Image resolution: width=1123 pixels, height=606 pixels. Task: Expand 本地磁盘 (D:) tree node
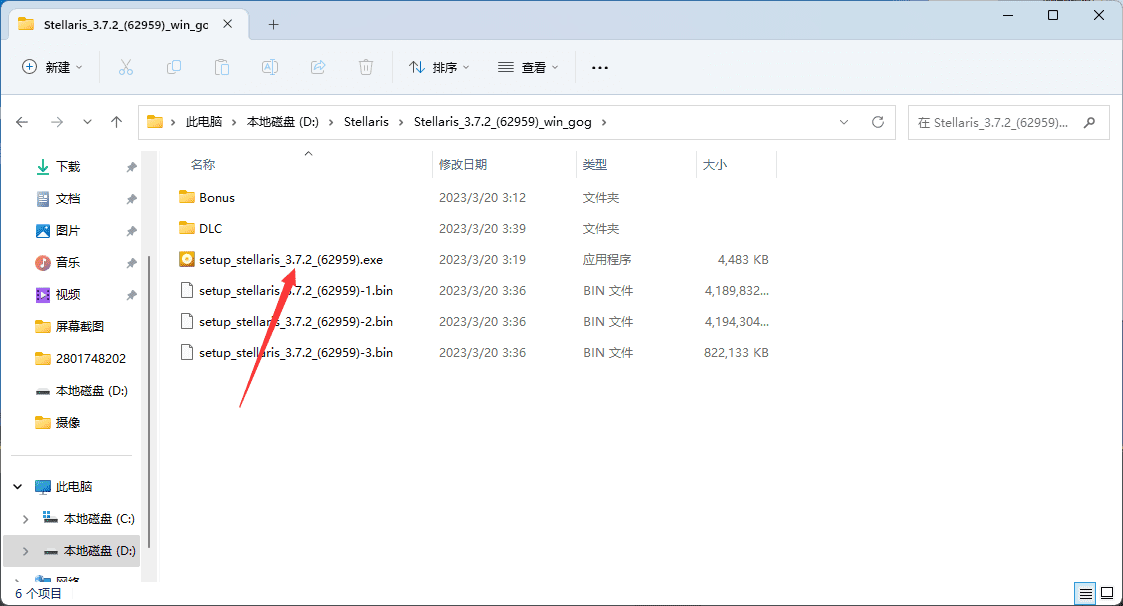pos(26,551)
